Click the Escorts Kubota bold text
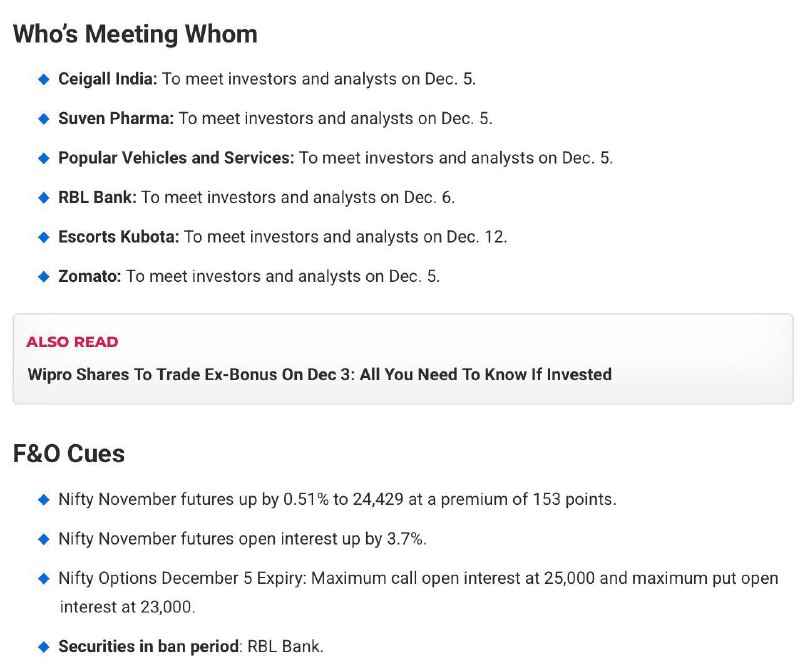 118,237
